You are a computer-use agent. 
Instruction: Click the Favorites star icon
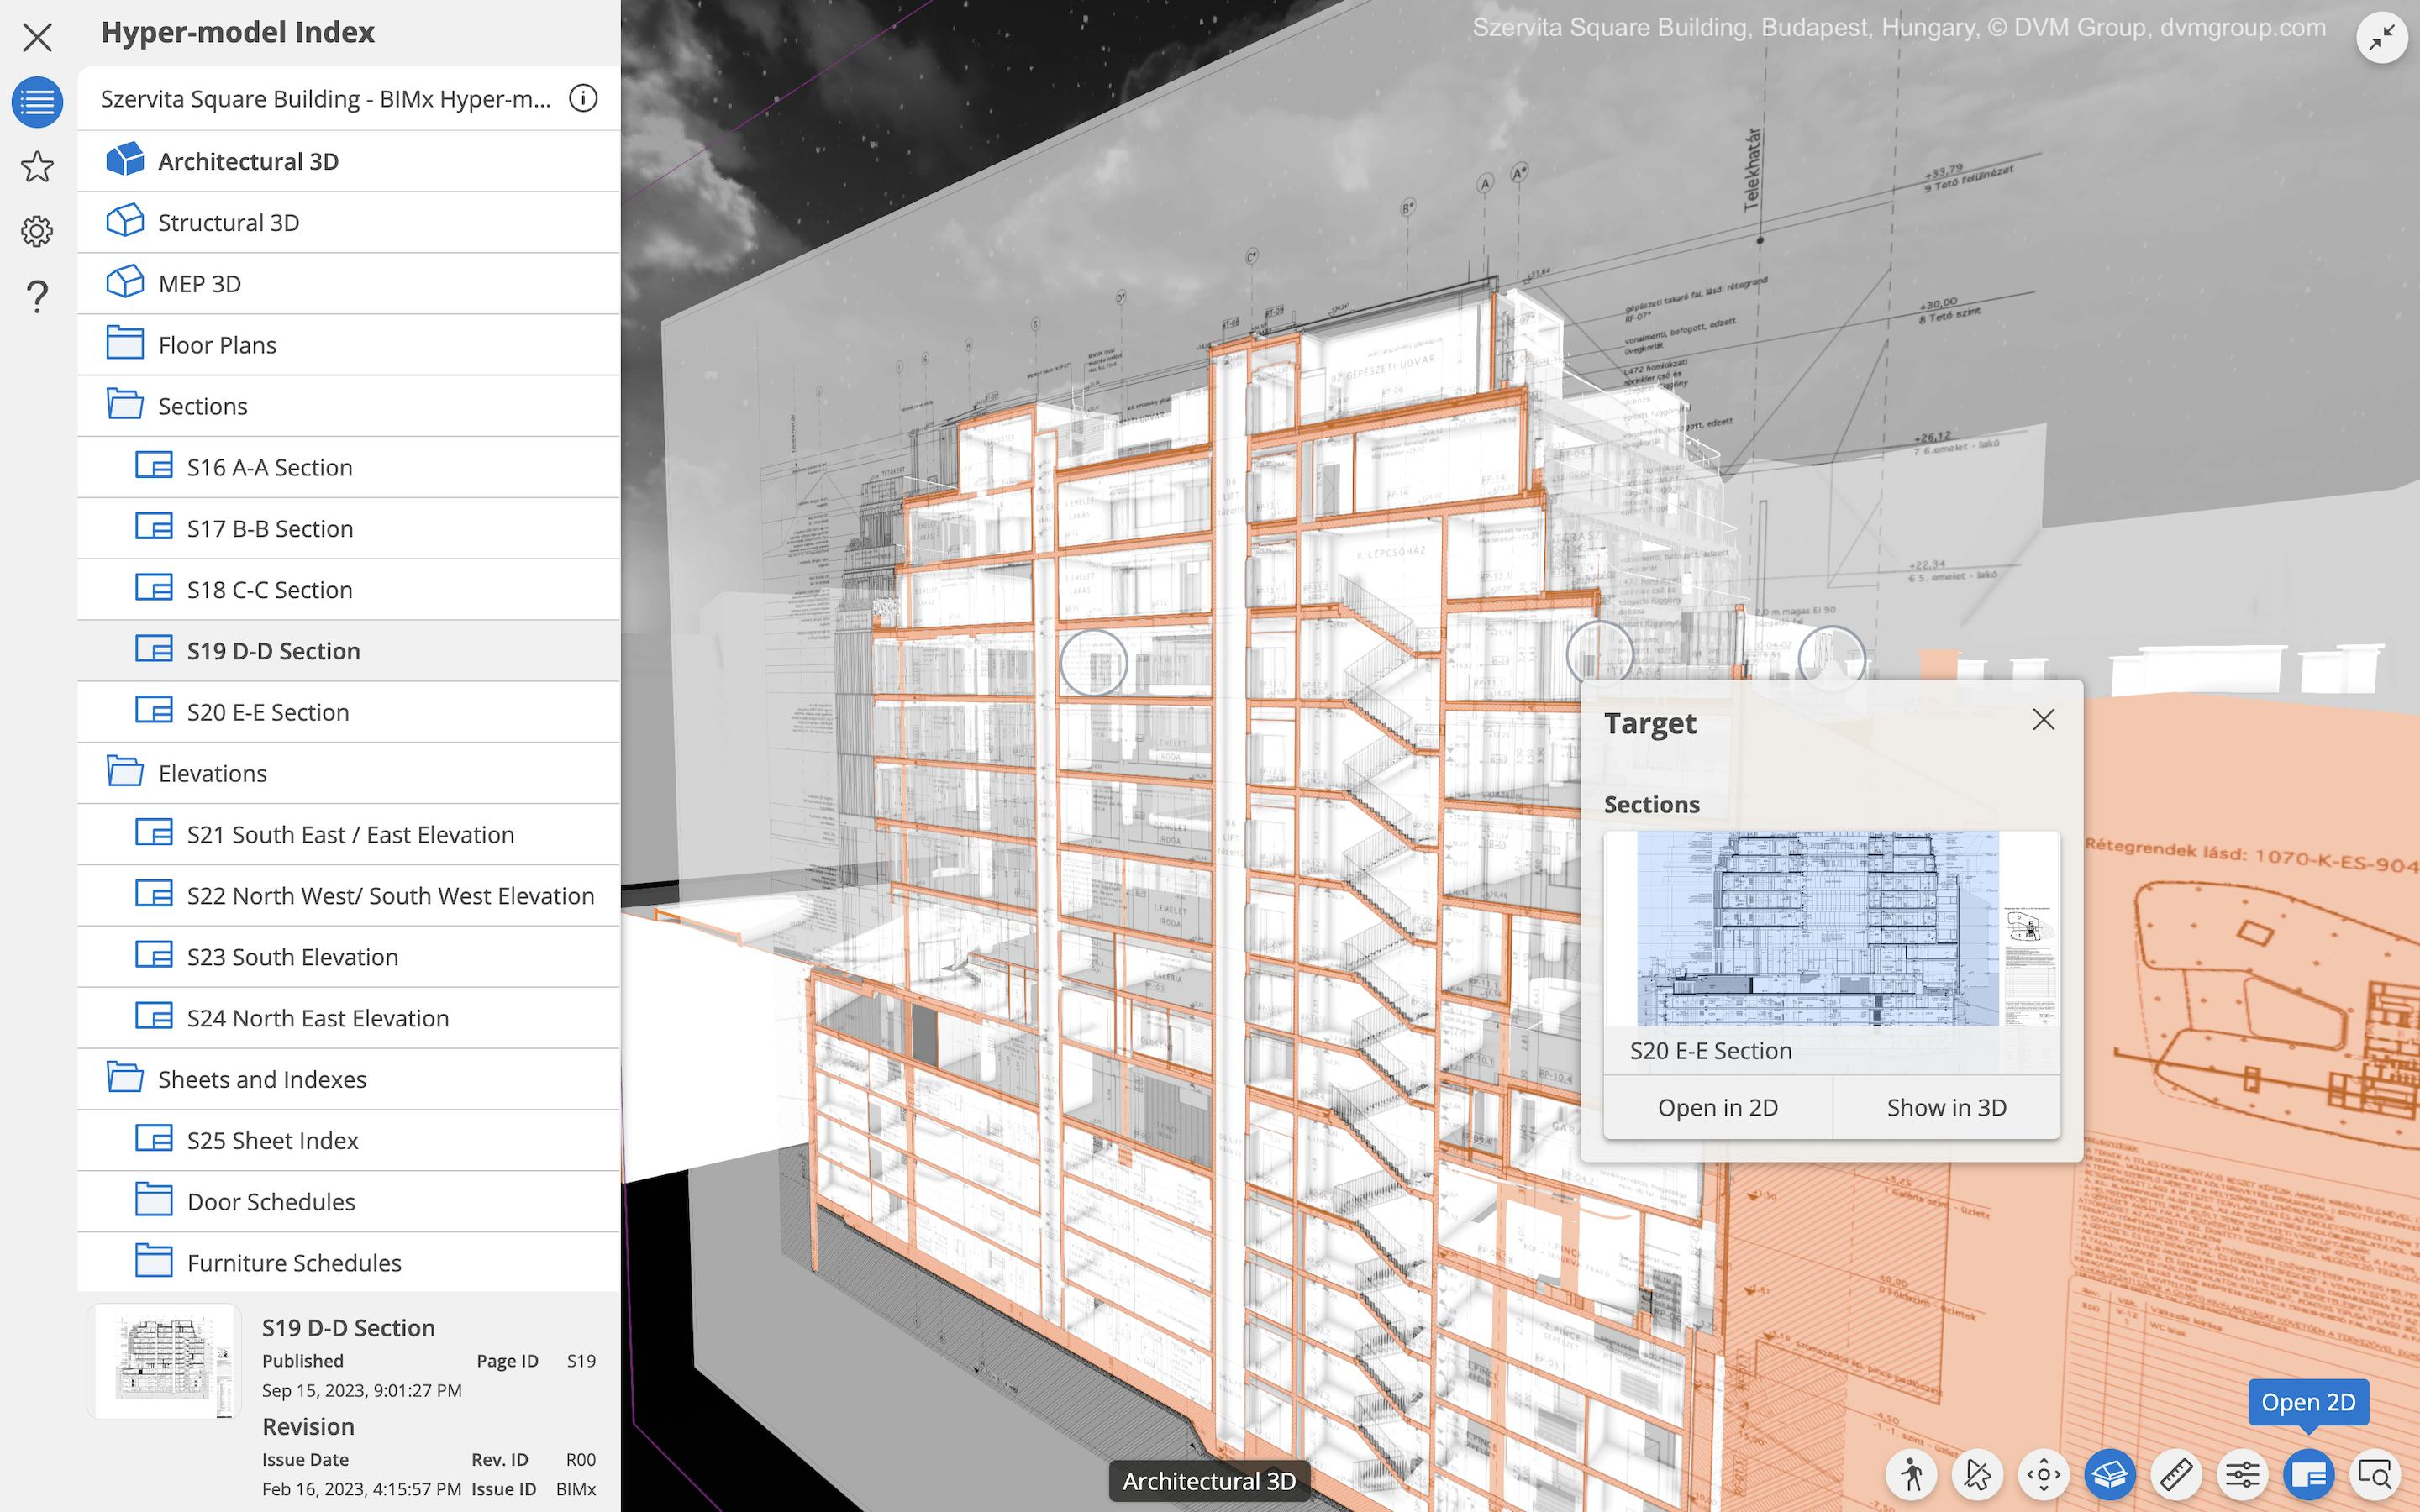coord(37,167)
